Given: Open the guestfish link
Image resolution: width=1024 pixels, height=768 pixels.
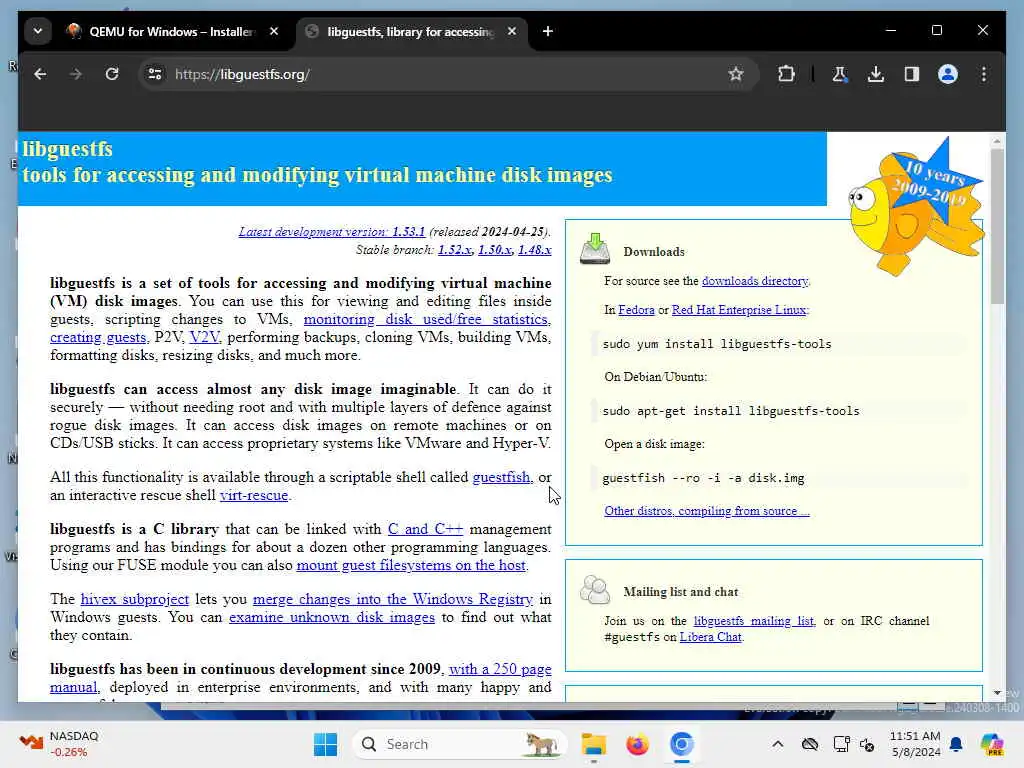Looking at the screenshot, I should coord(502,477).
